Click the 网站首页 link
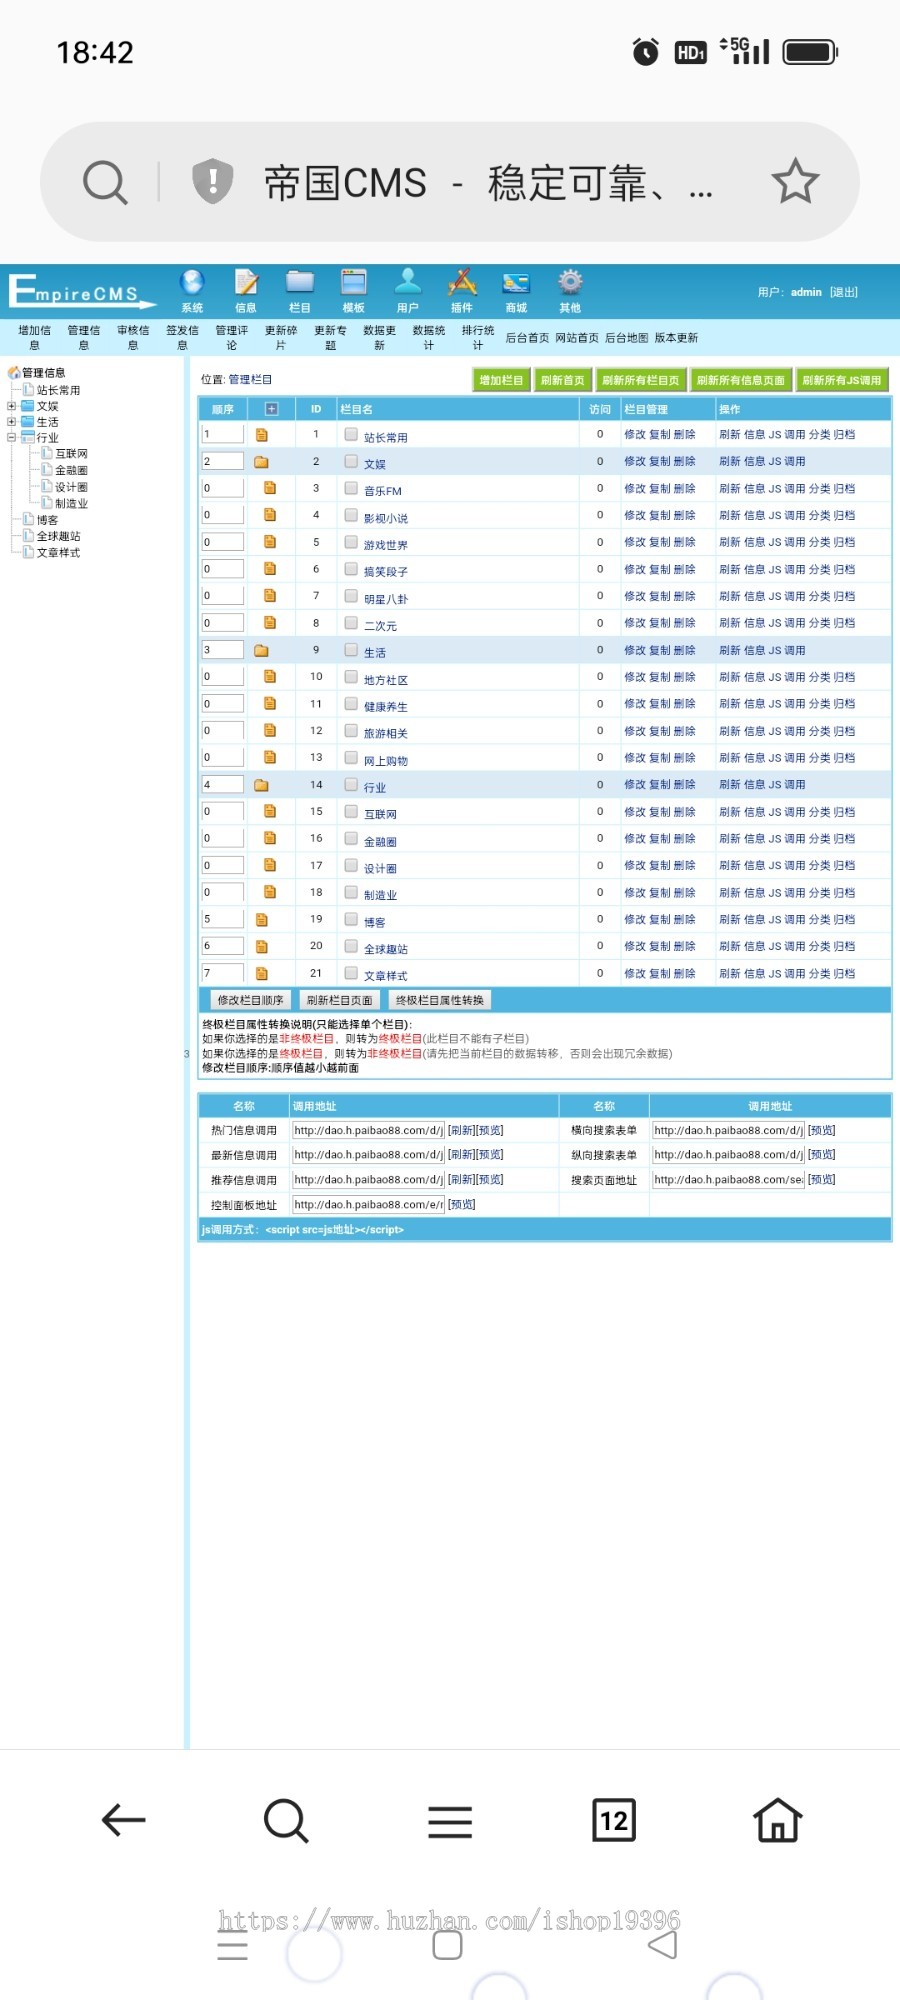Image resolution: width=900 pixels, height=2000 pixels. (577, 338)
